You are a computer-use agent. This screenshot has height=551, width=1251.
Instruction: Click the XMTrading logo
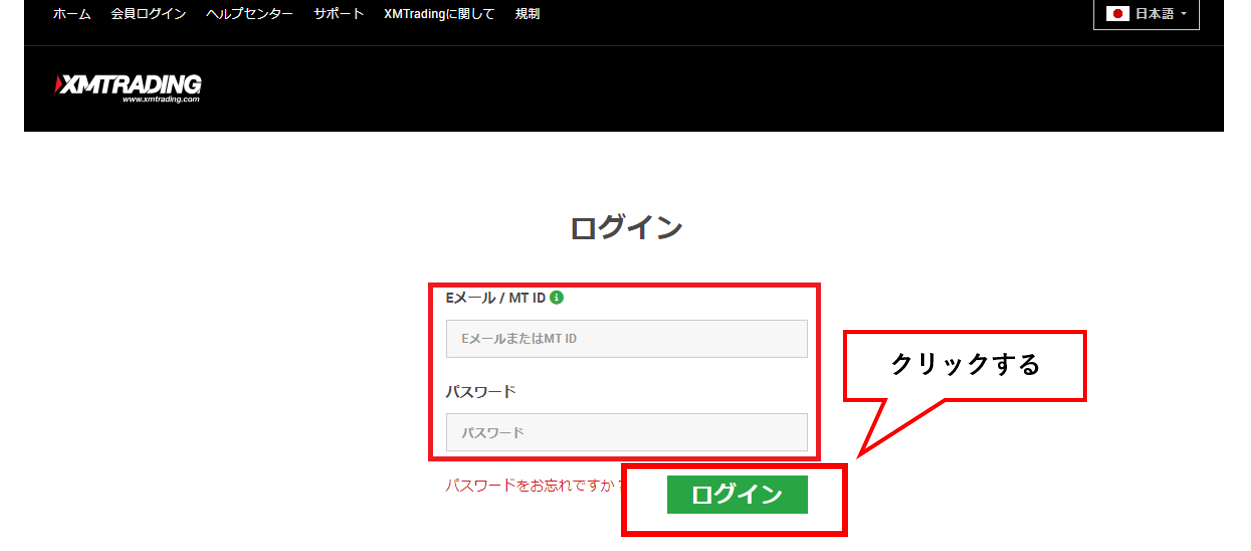[x=128, y=87]
